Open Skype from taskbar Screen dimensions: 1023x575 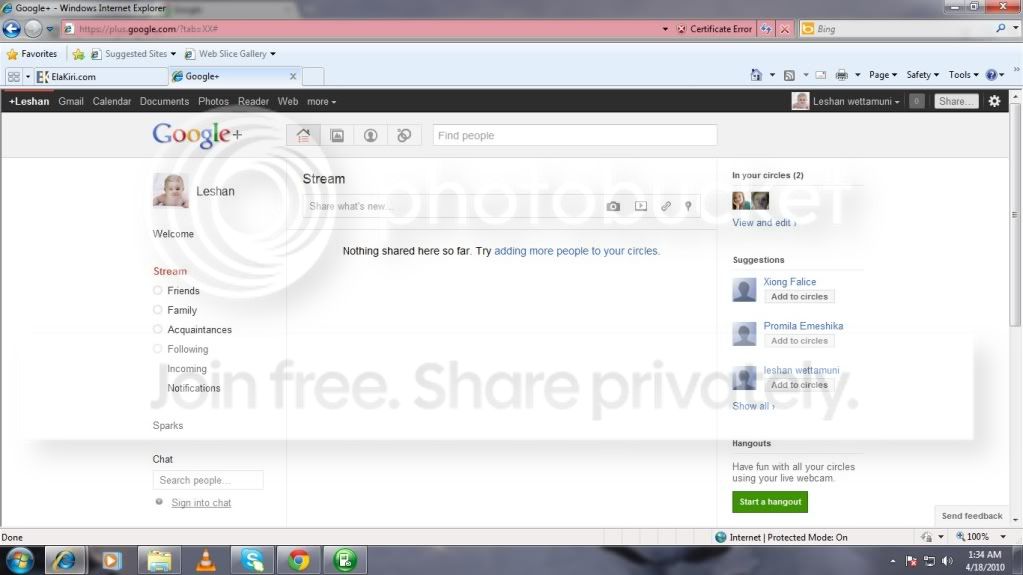(x=252, y=561)
